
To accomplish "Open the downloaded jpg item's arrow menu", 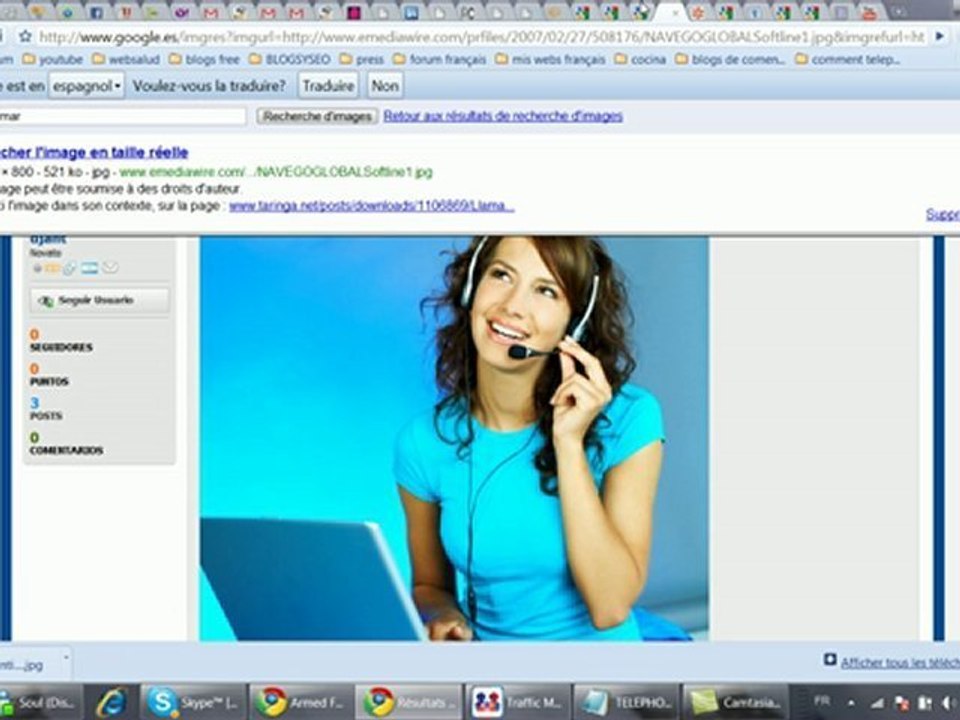I will [66, 658].
